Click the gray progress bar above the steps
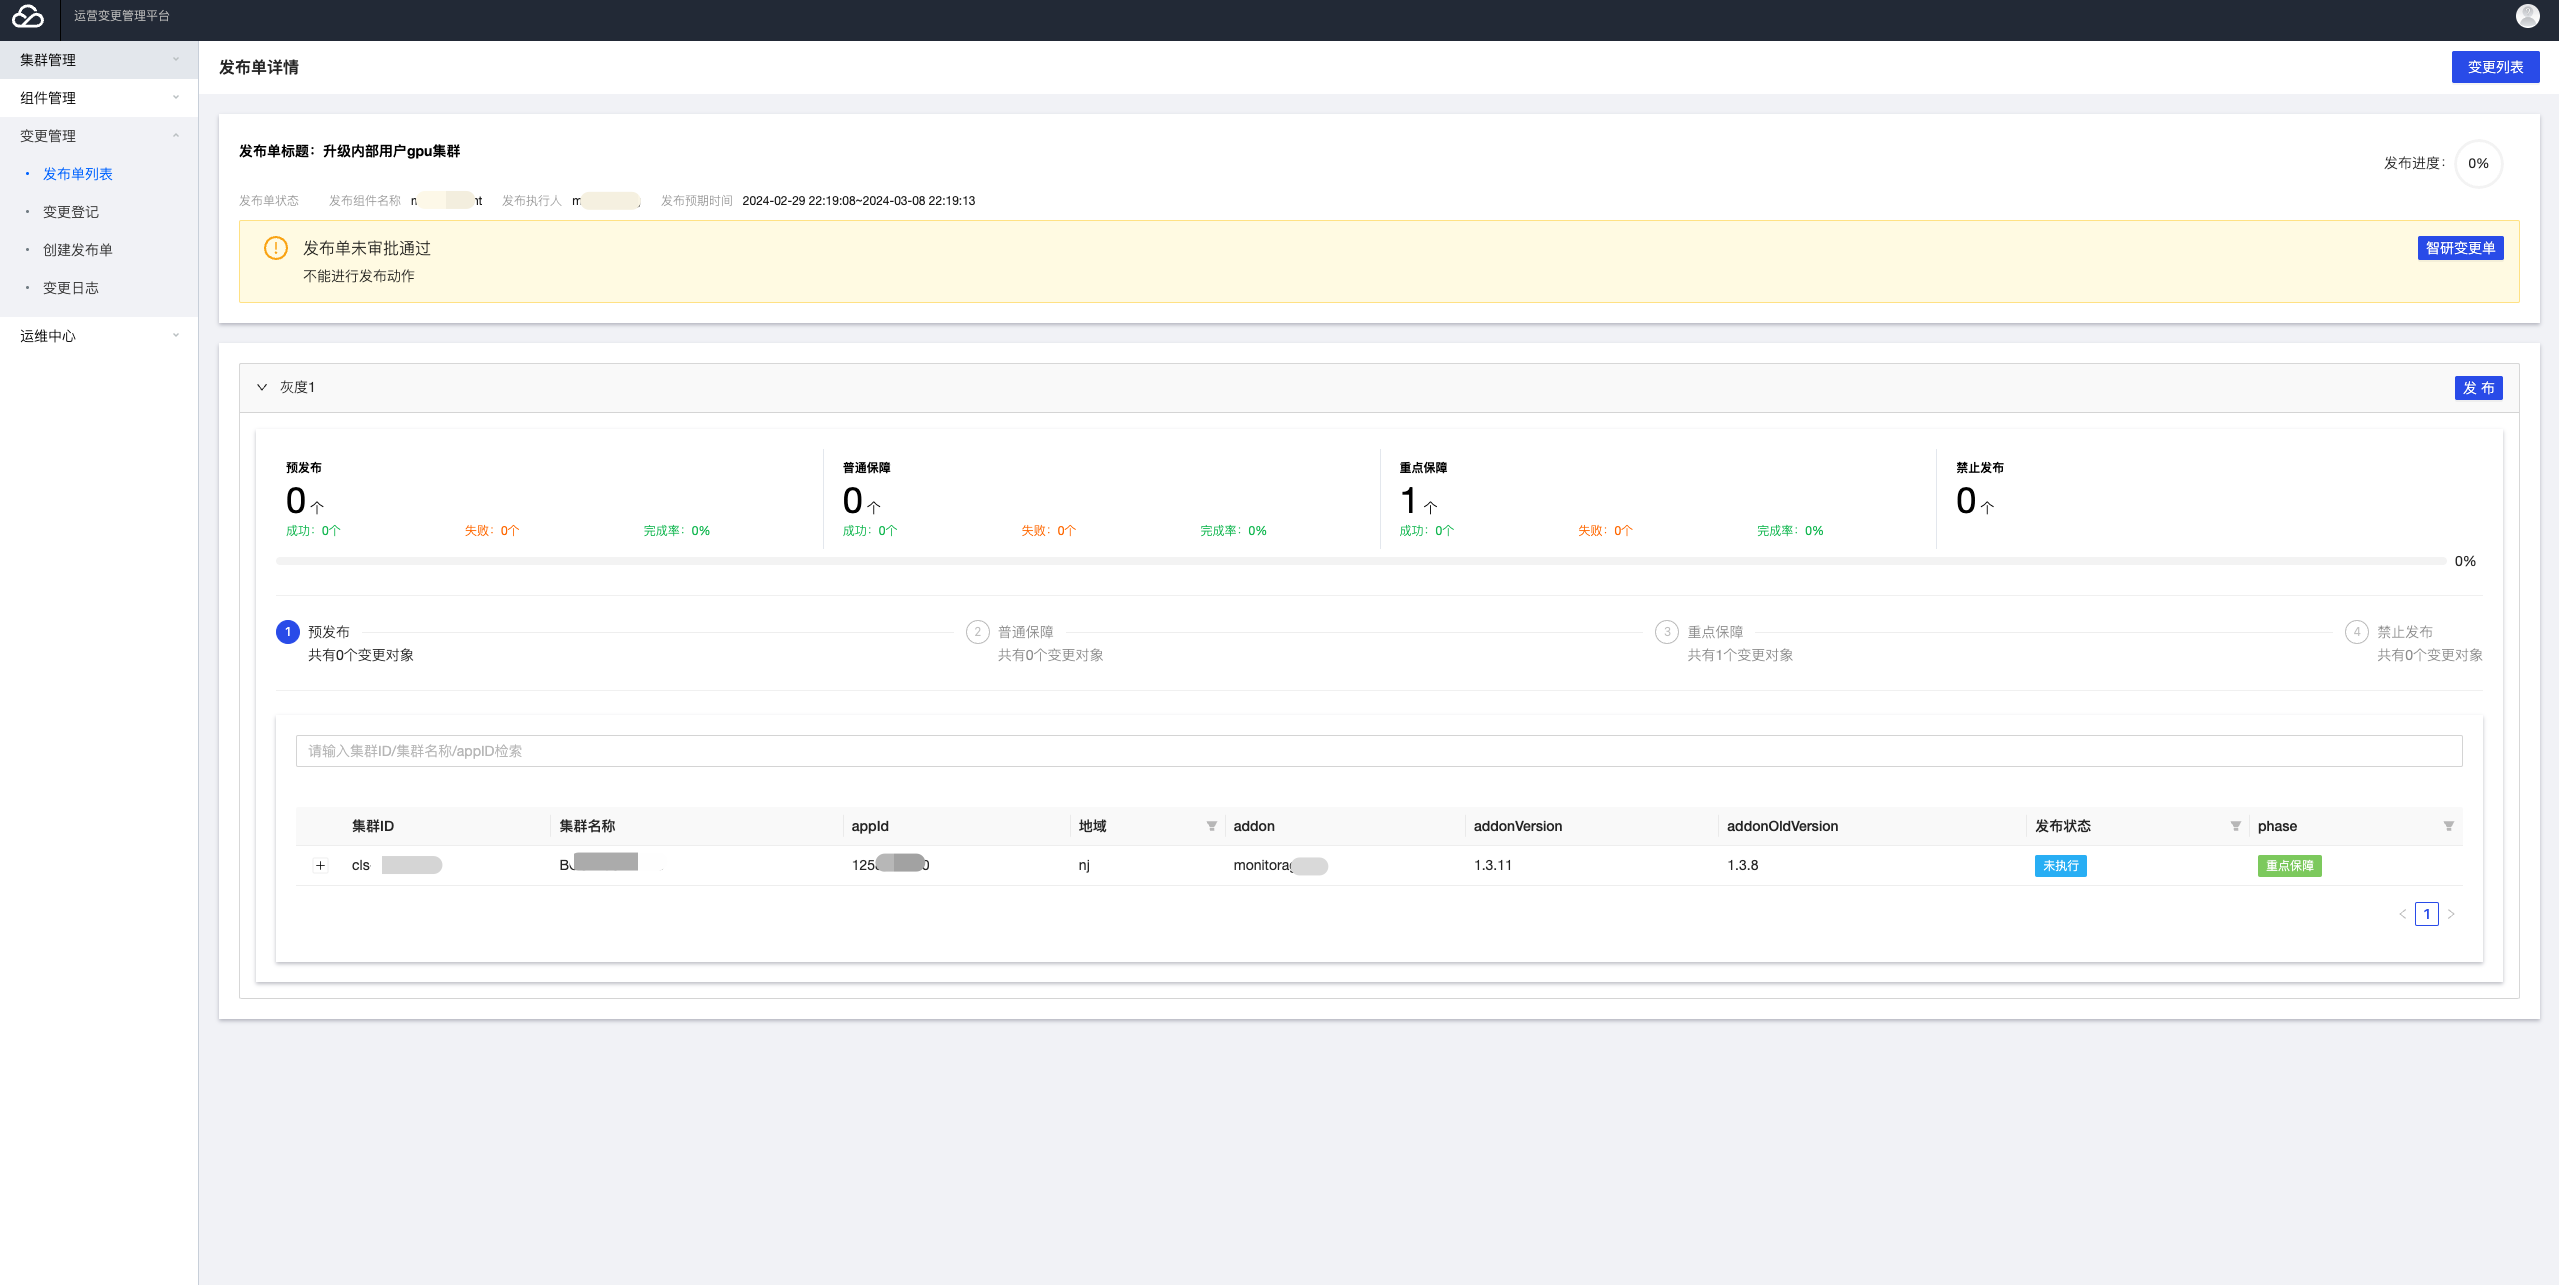The height and width of the screenshot is (1285, 2559). point(1360,561)
